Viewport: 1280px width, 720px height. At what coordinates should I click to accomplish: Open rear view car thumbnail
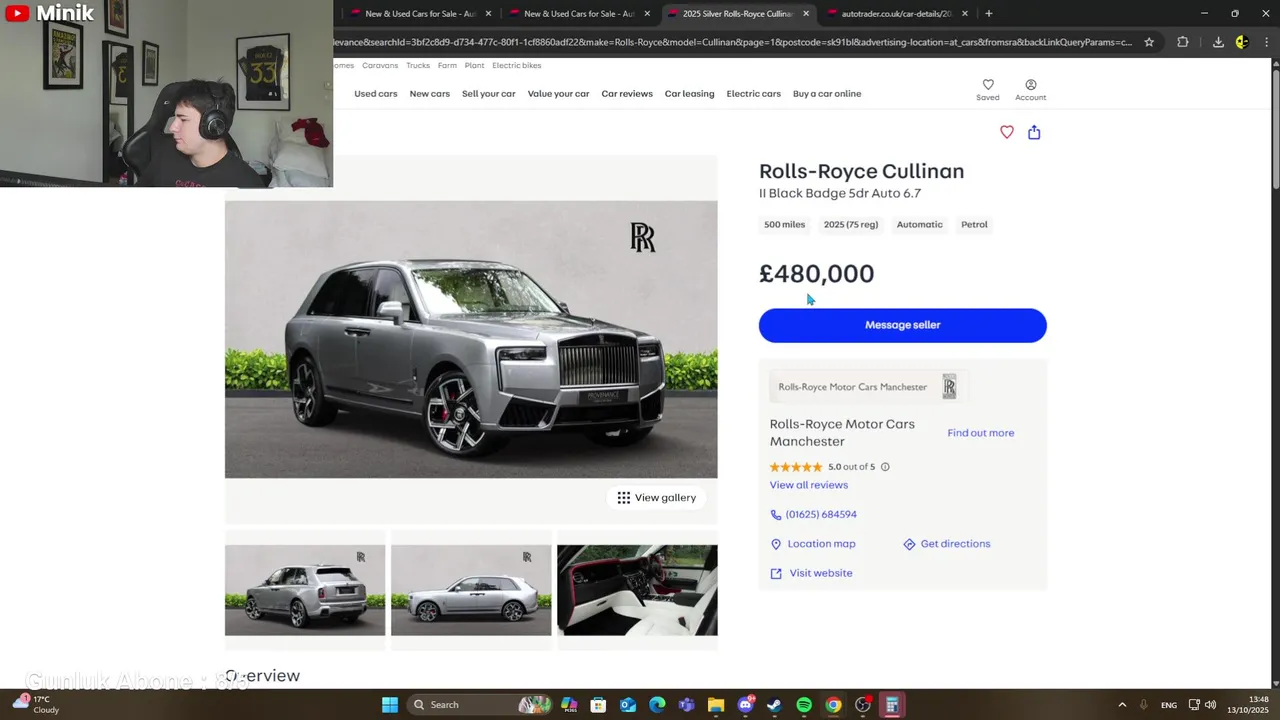coord(305,590)
